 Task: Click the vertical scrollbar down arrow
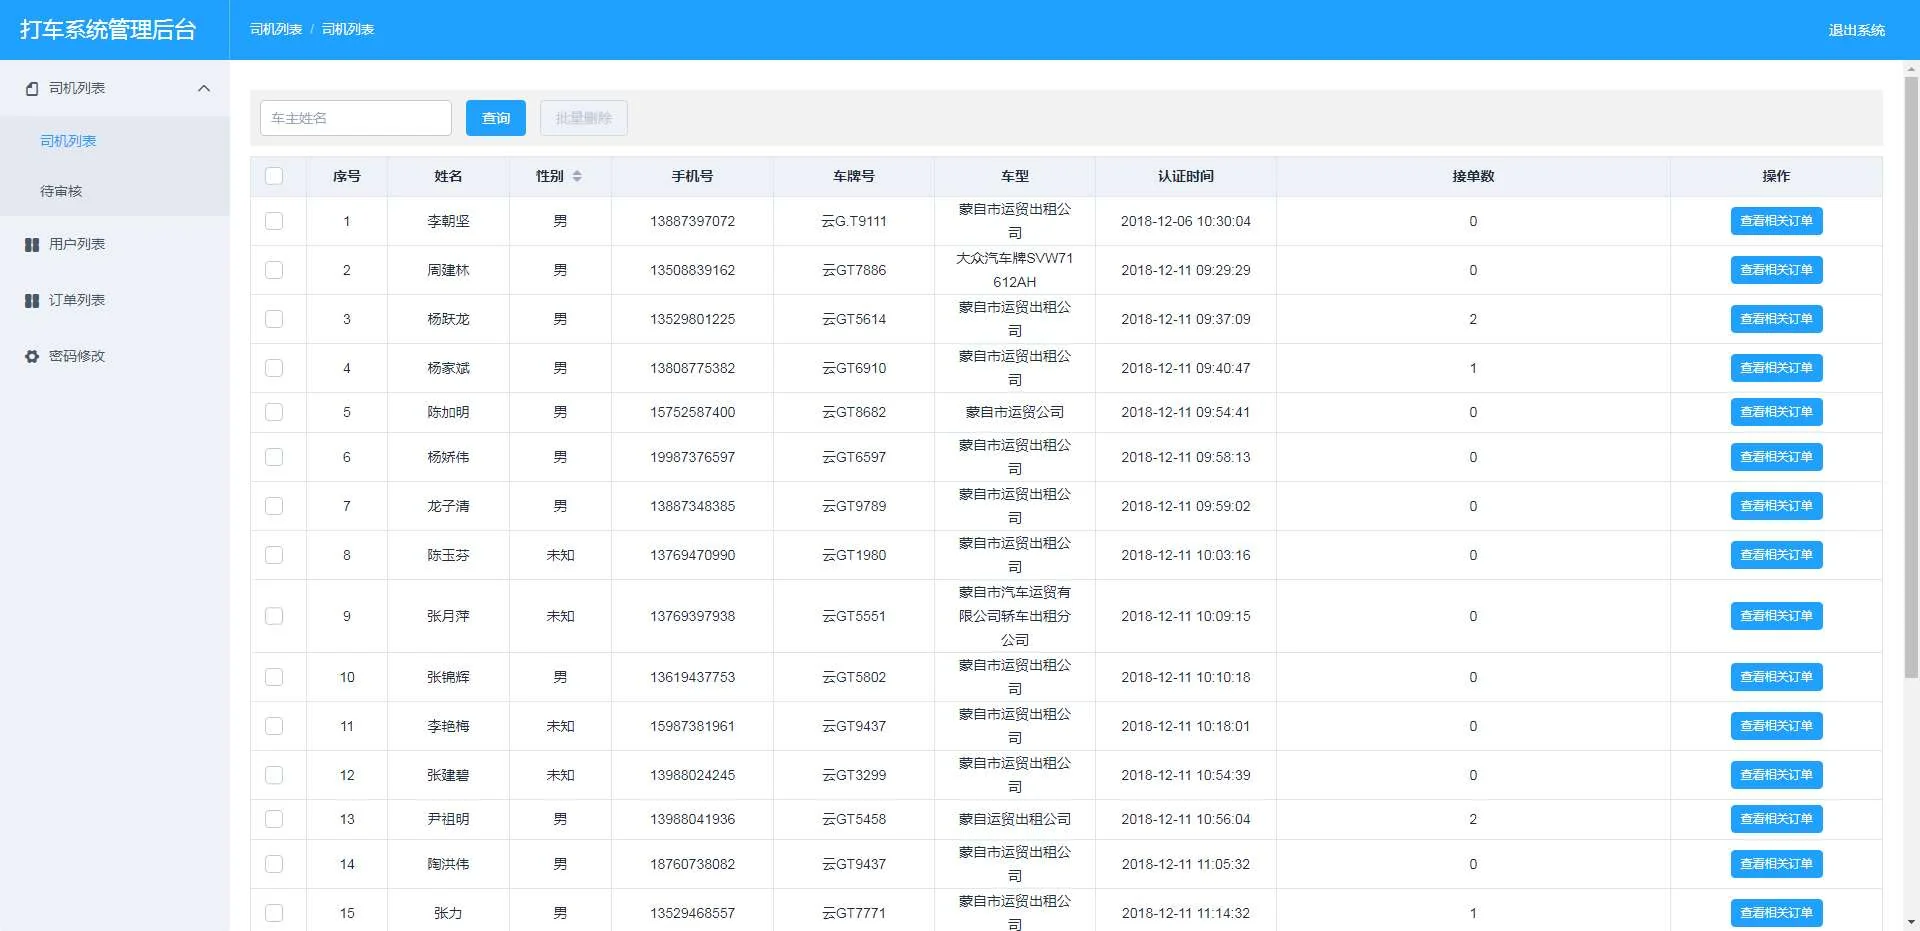(1911, 922)
